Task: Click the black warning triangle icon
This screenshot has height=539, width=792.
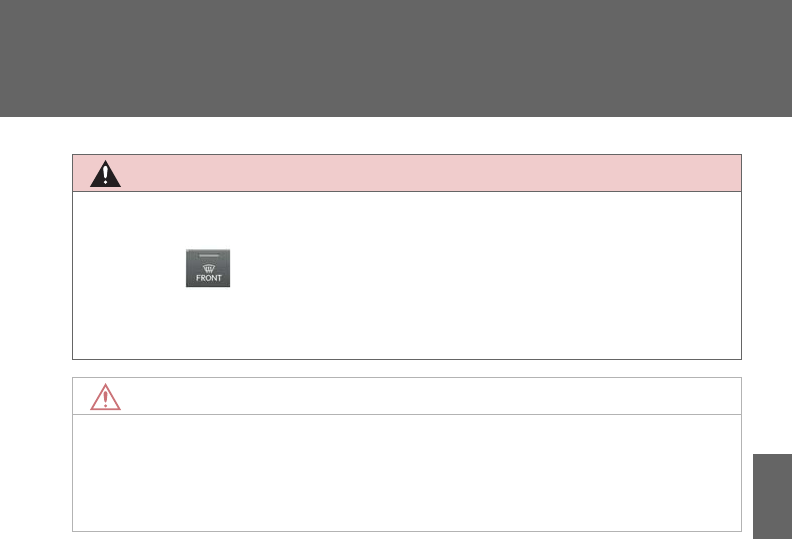Action: pyautogui.click(x=105, y=174)
